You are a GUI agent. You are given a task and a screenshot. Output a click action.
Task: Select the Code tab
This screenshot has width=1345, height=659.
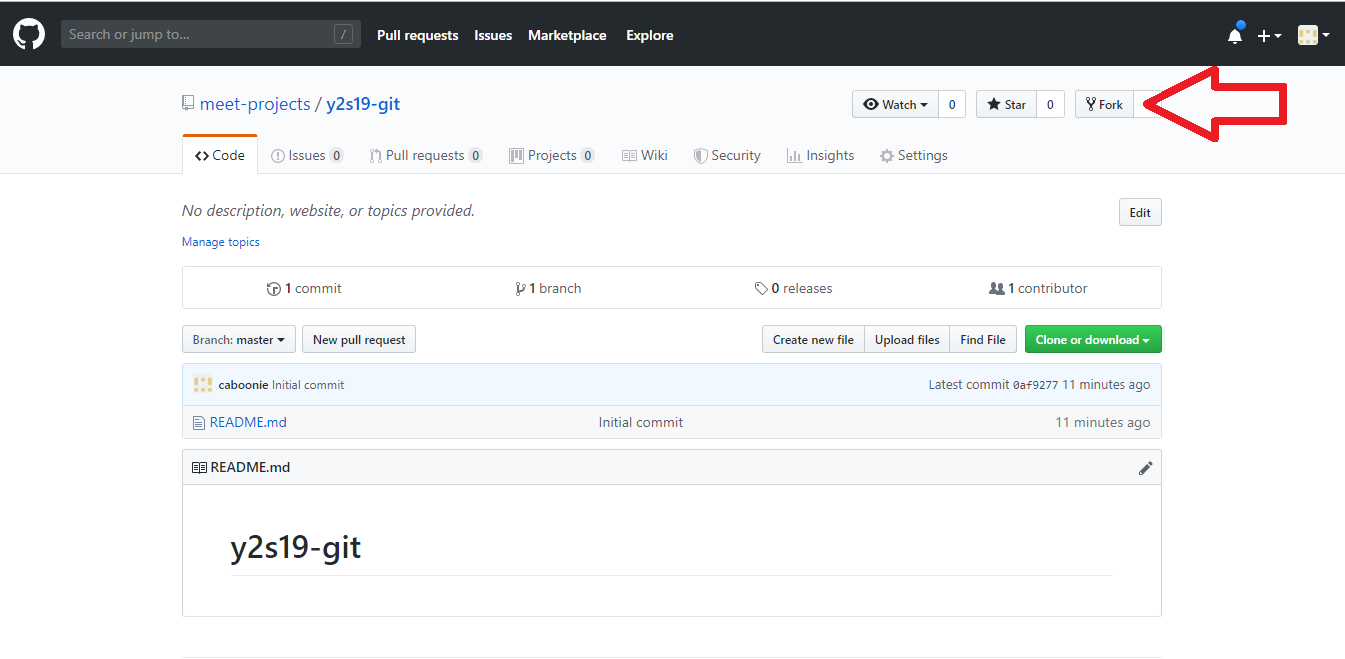click(220, 155)
